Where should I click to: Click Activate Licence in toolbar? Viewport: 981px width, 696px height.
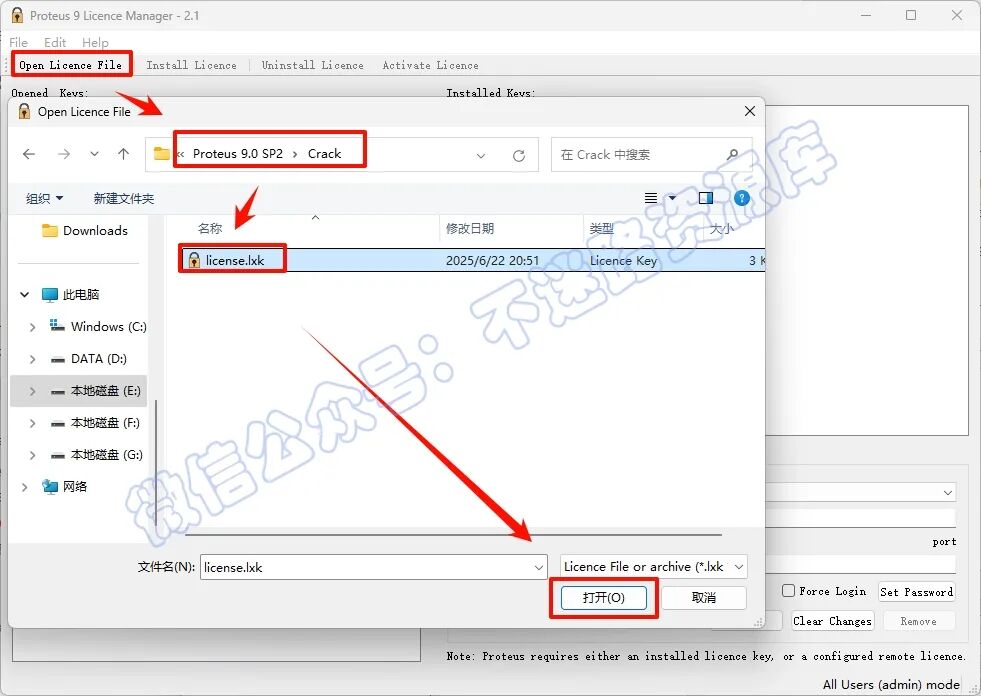[x=430, y=65]
